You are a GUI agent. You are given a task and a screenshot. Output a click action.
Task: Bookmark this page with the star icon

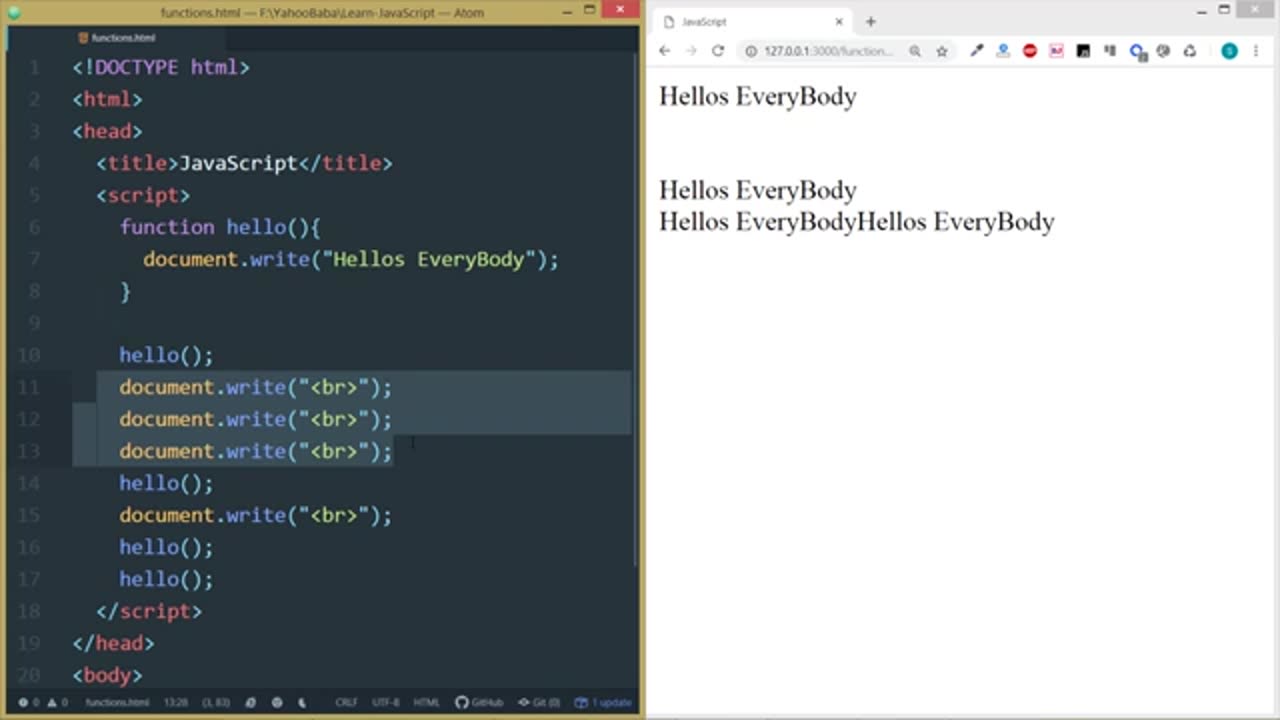(x=941, y=51)
